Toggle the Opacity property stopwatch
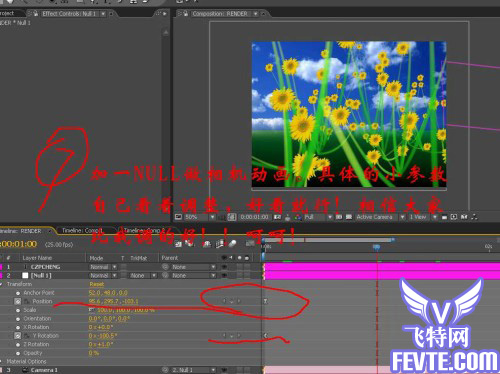 18,353
